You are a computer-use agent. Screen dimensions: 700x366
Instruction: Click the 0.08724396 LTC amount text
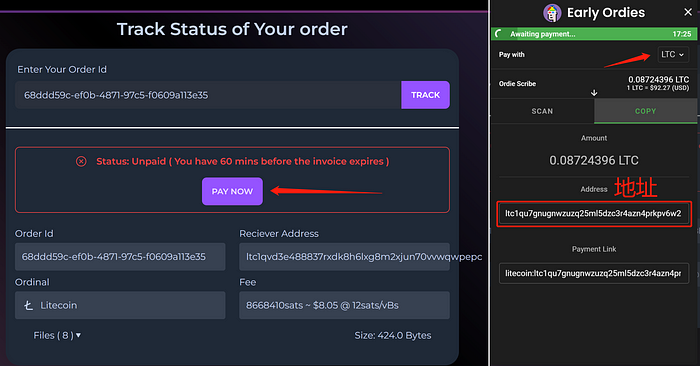(594, 160)
